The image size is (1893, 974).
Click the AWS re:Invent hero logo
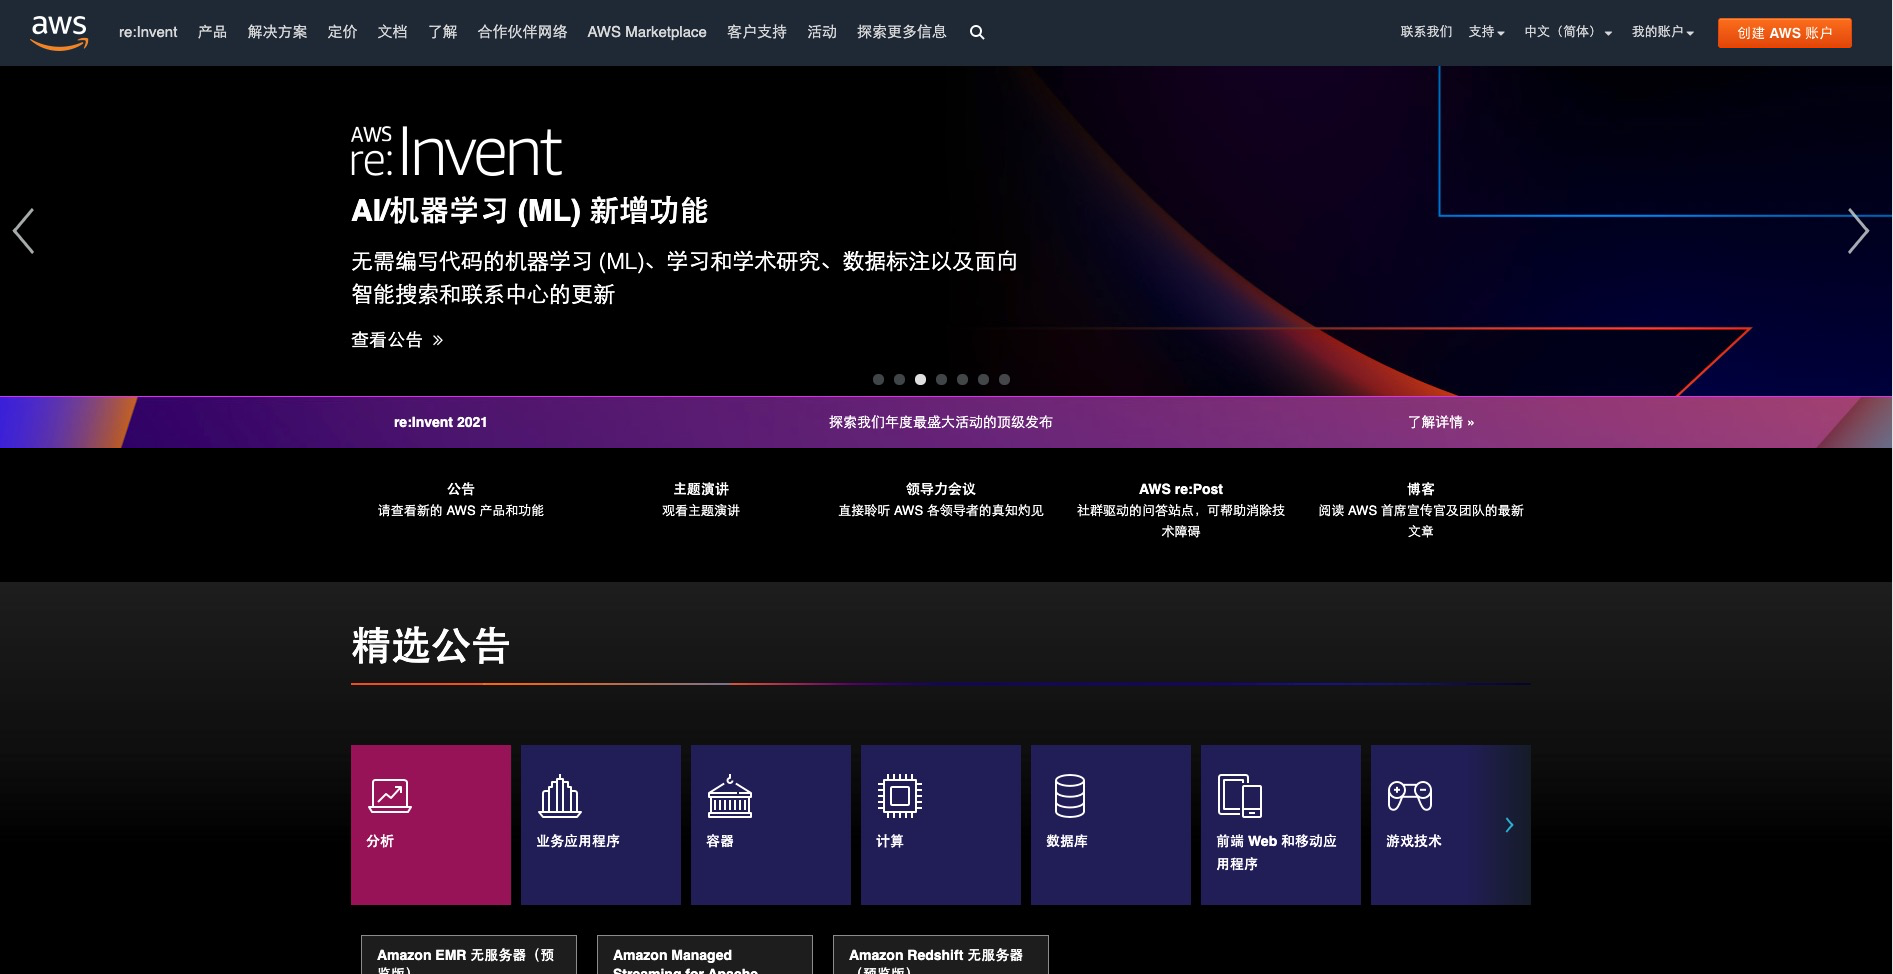pos(456,152)
